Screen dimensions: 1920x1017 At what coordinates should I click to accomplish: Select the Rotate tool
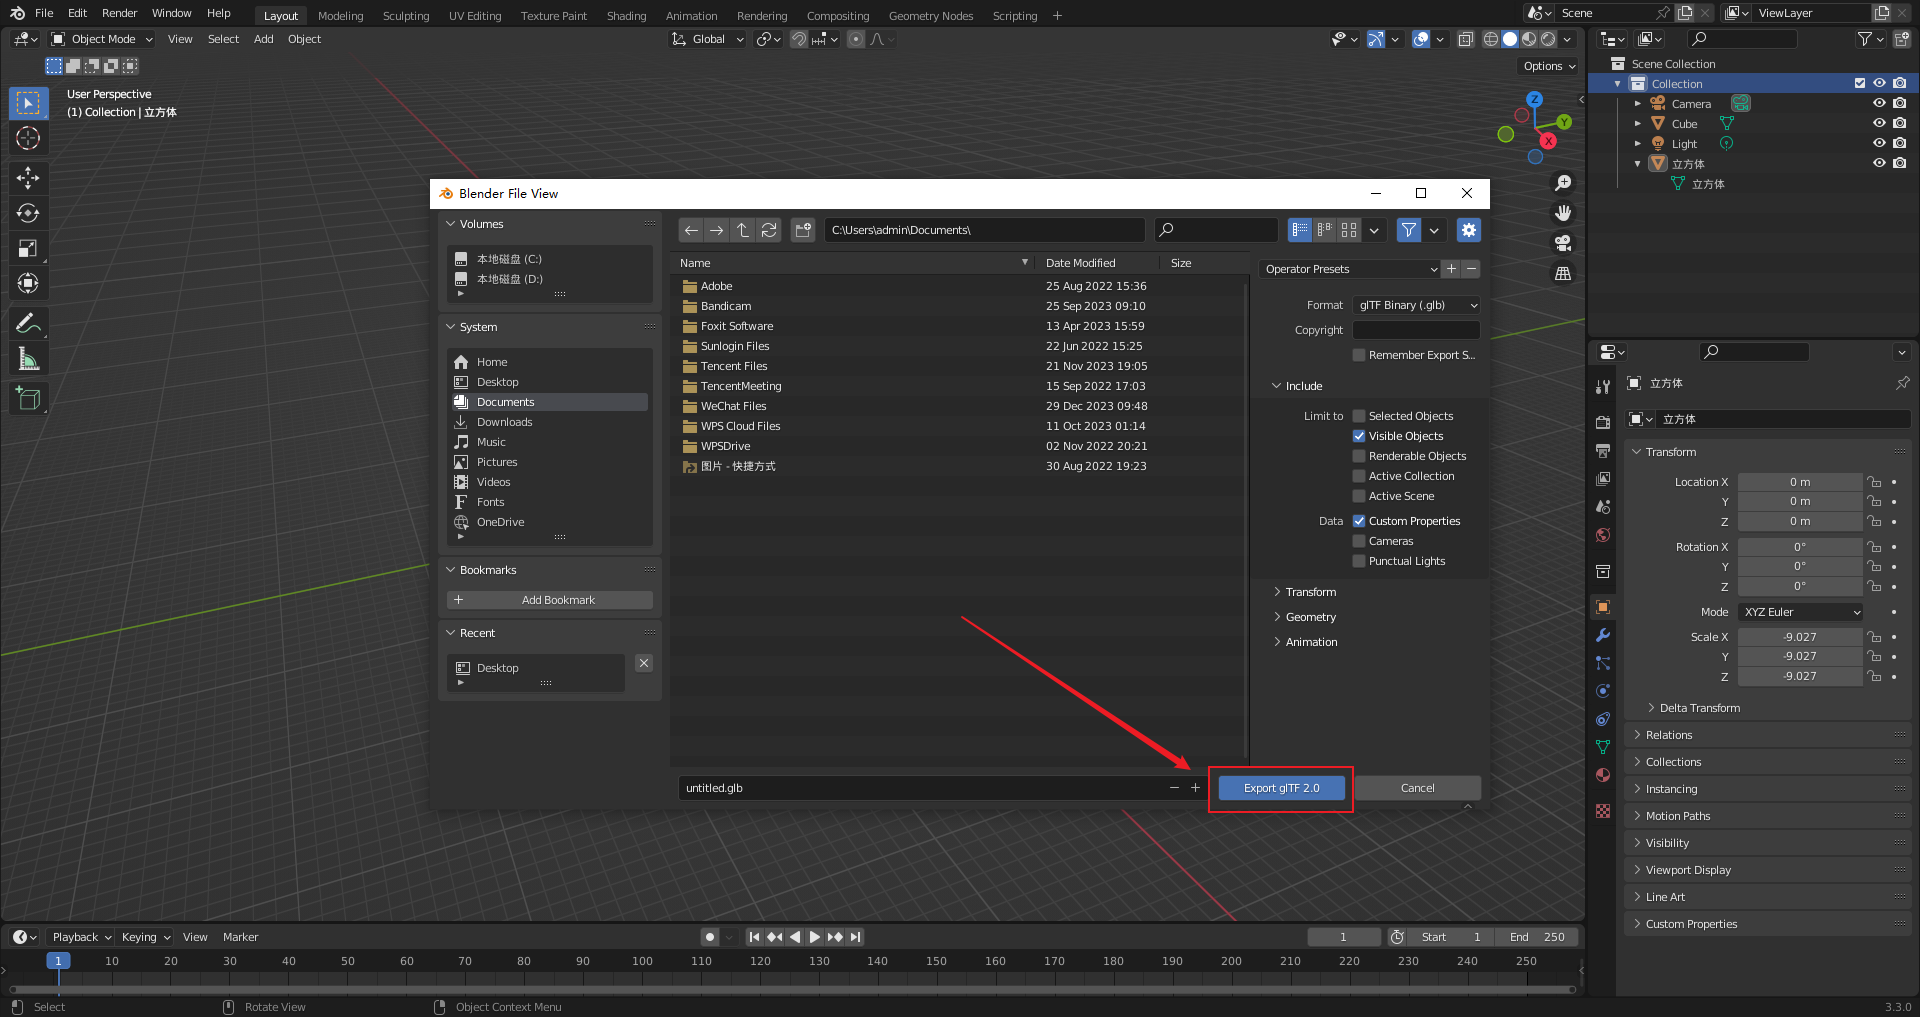[x=28, y=213]
